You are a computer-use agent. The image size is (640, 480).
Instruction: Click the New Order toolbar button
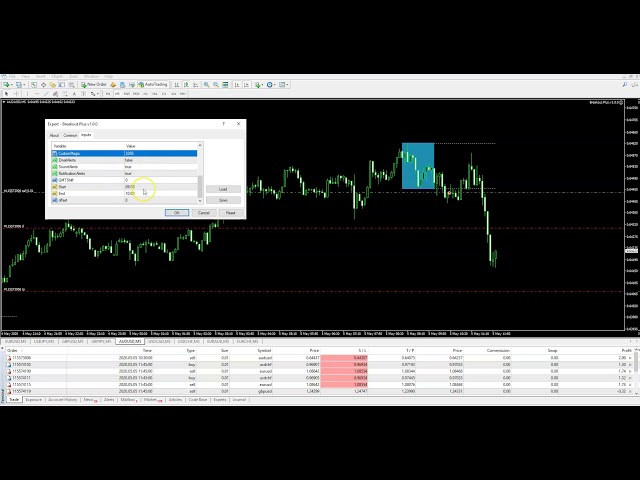(x=95, y=85)
